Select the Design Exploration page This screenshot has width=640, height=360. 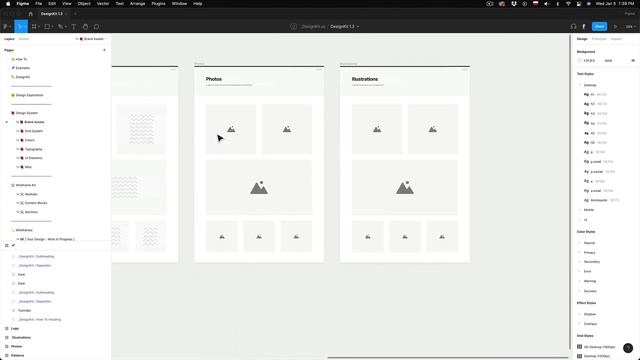pyautogui.click(x=29, y=95)
